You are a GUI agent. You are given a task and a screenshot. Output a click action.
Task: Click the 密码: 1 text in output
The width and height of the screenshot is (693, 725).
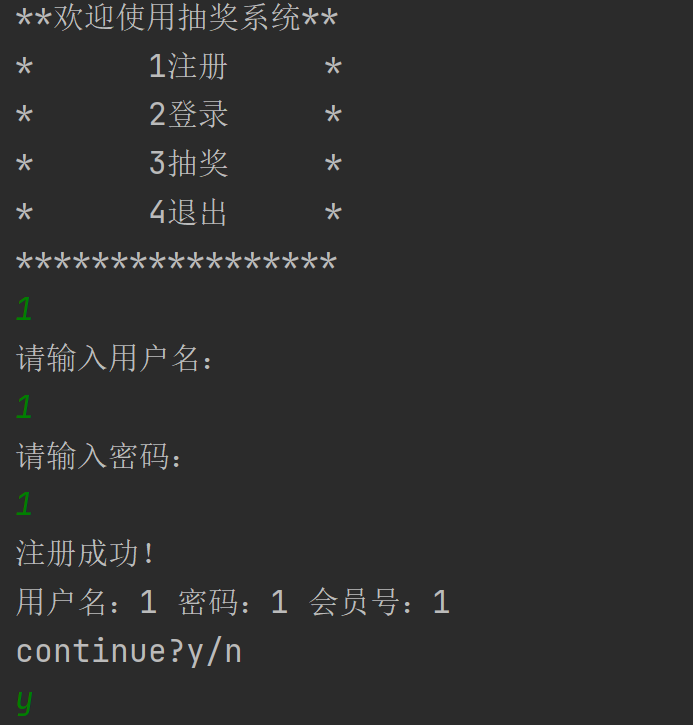pos(233,602)
